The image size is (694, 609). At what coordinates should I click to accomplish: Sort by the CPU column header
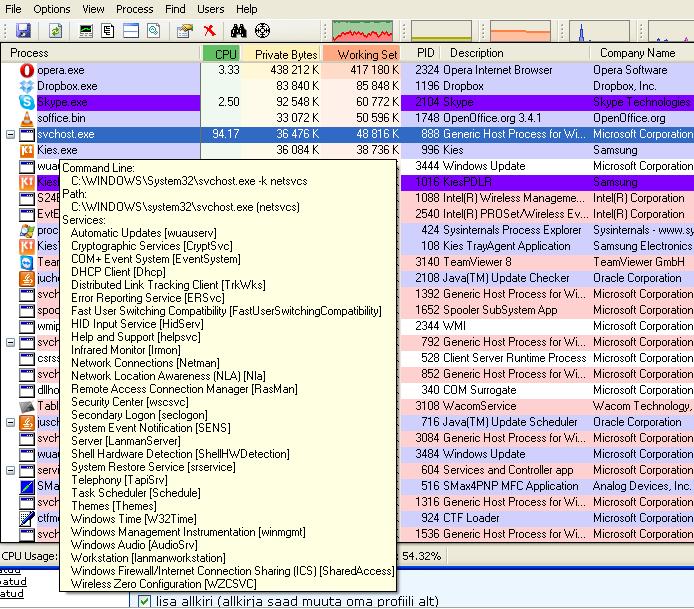221,54
